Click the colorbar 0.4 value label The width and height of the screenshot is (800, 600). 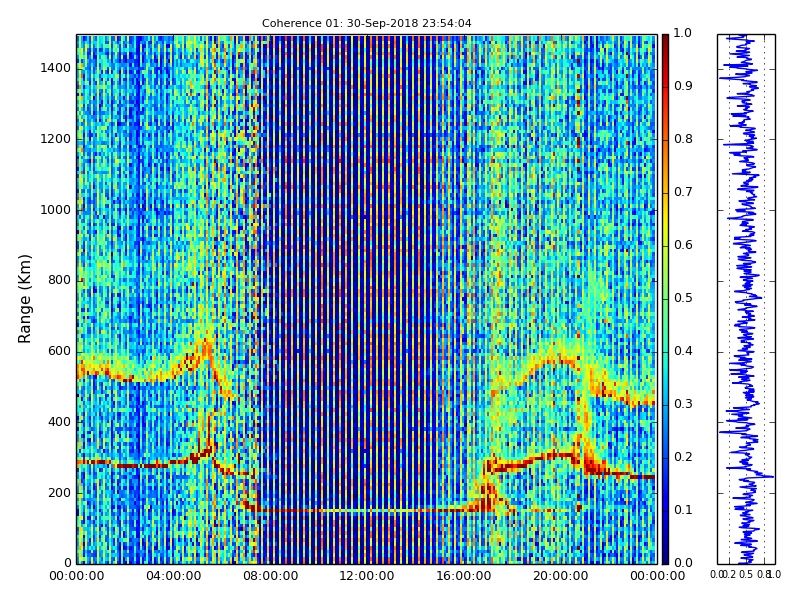[683, 351]
